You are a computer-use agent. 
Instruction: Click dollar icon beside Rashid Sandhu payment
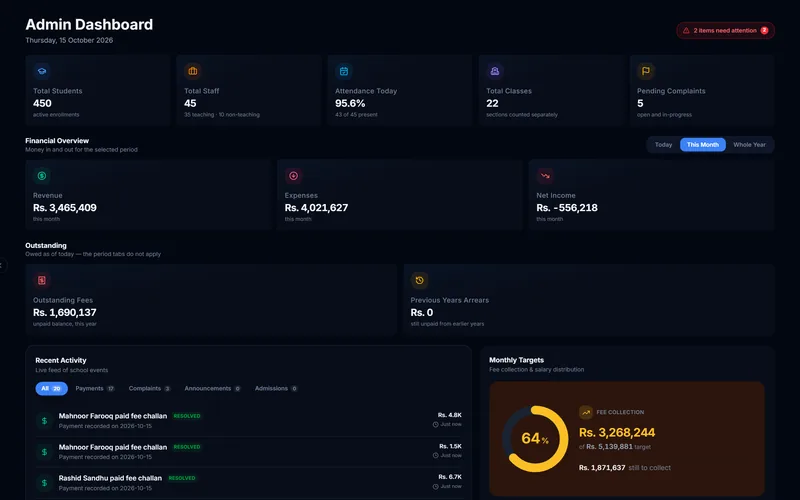click(44, 483)
